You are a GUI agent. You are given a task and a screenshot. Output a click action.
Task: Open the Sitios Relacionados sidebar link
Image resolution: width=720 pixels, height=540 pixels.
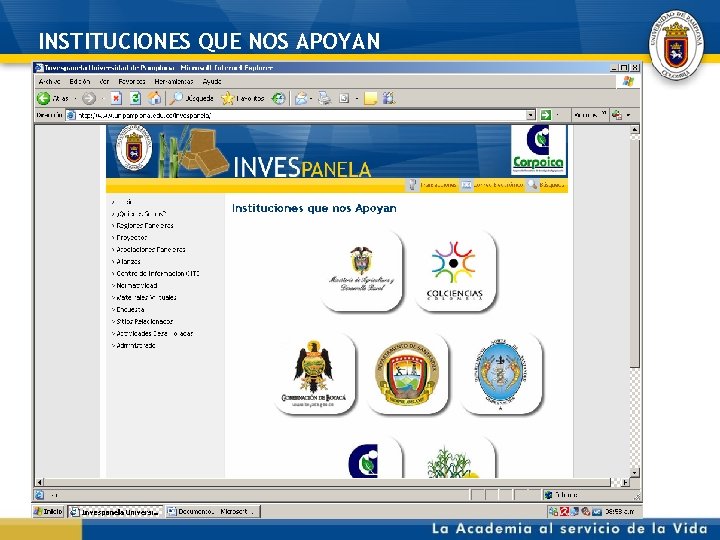point(144,321)
